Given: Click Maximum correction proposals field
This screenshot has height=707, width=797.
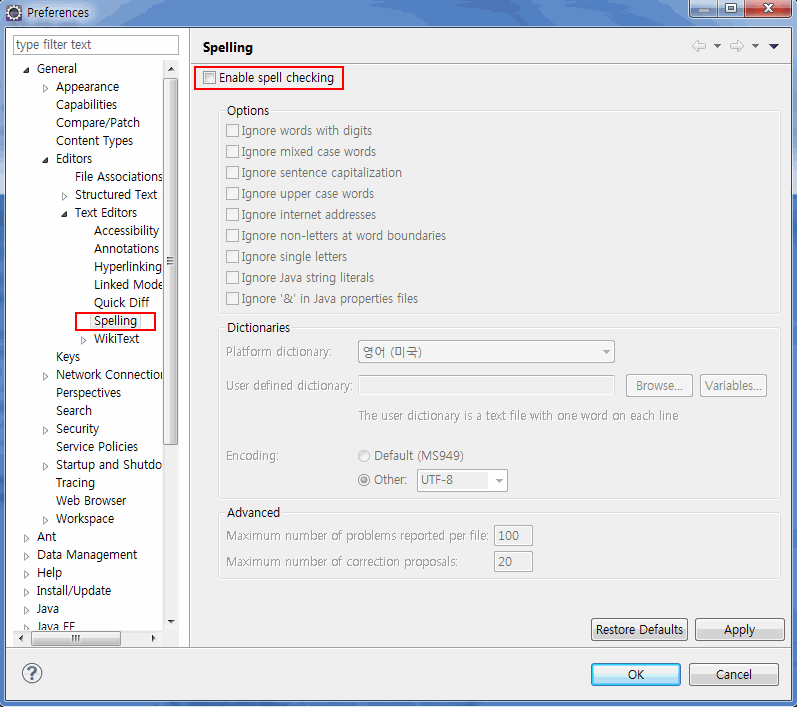Looking at the screenshot, I should [x=513, y=562].
